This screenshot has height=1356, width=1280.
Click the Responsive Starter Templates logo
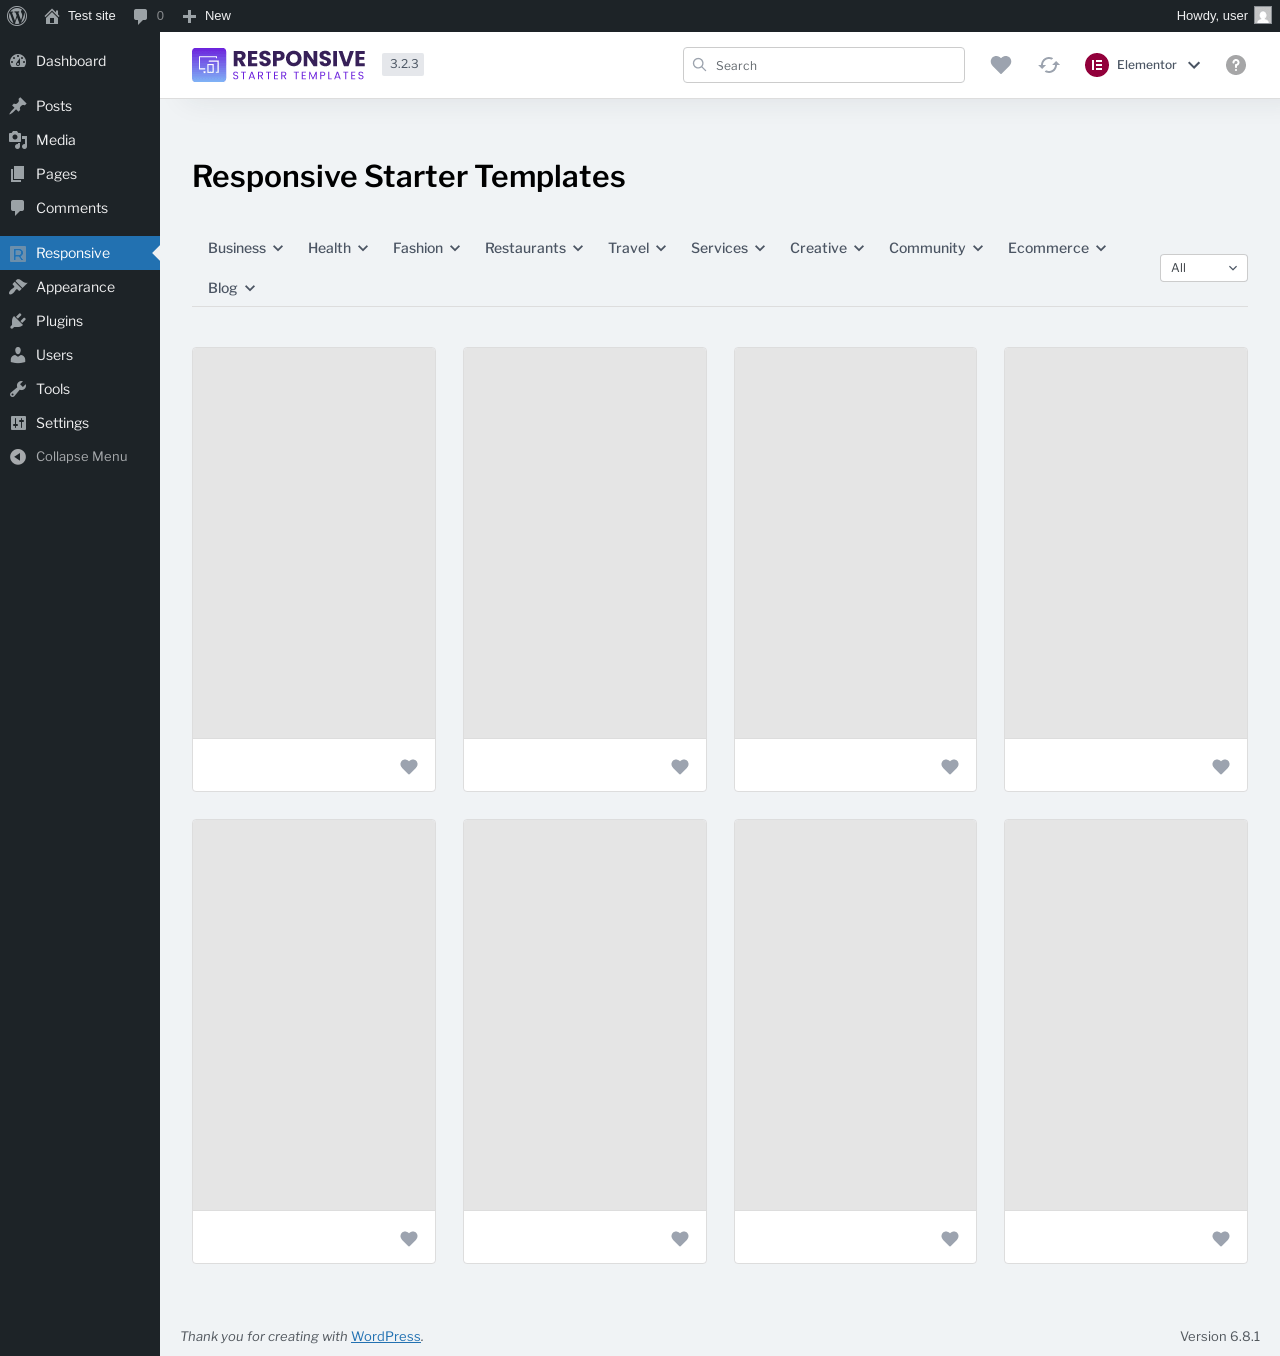tap(279, 65)
